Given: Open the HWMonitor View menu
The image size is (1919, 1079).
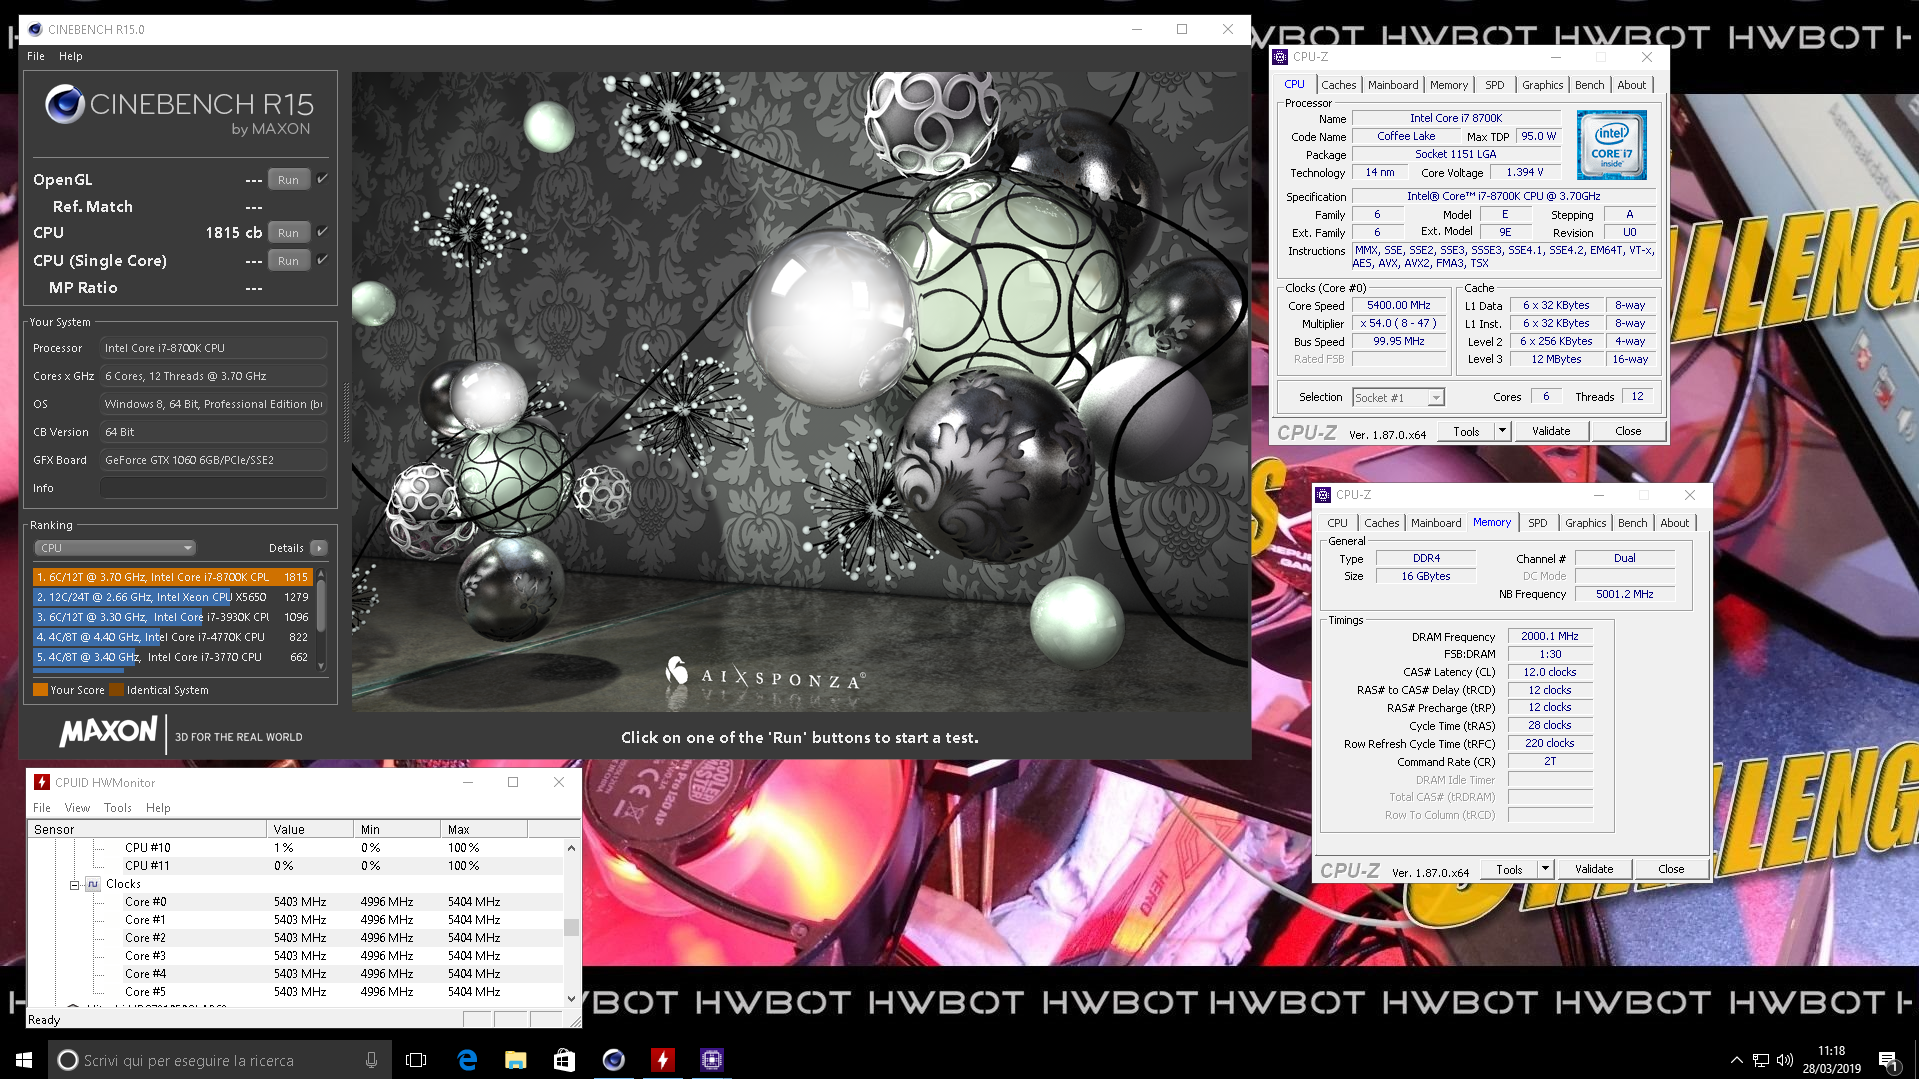Looking at the screenshot, I should [x=77, y=808].
